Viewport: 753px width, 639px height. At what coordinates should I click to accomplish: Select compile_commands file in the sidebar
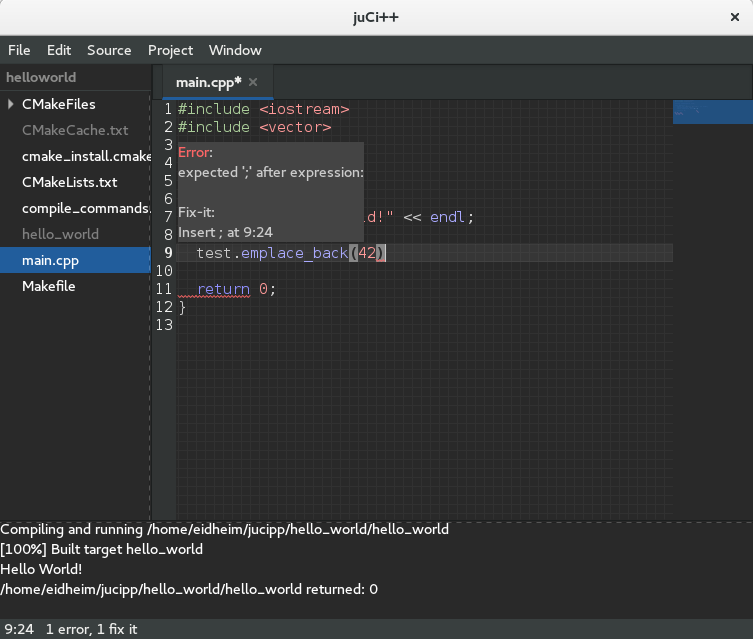coord(85,208)
